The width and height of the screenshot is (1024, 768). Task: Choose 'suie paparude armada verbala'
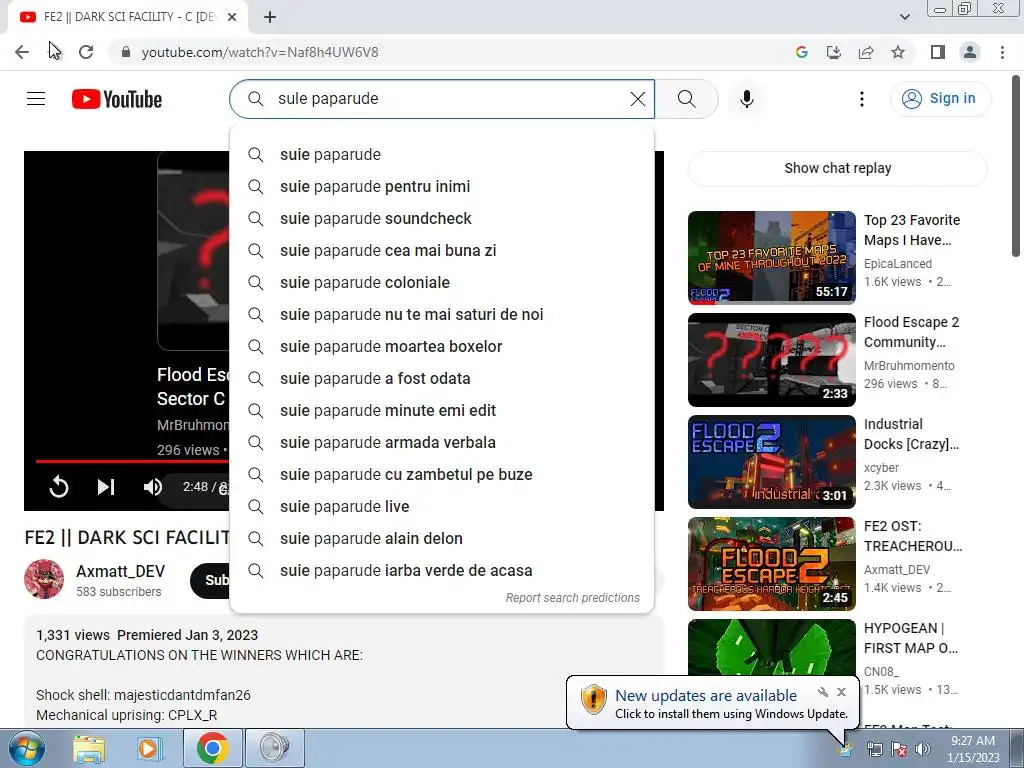click(442, 443)
